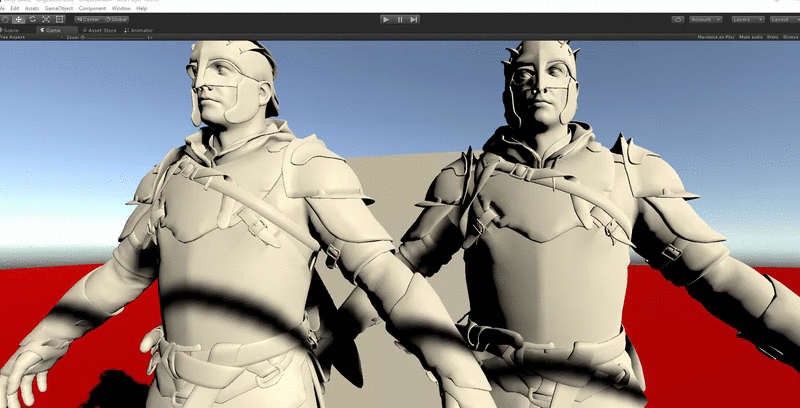The width and height of the screenshot is (800, 408).
Task: Switch to the Scene tab
Action: pyautogui.click(x=10, y=30)
